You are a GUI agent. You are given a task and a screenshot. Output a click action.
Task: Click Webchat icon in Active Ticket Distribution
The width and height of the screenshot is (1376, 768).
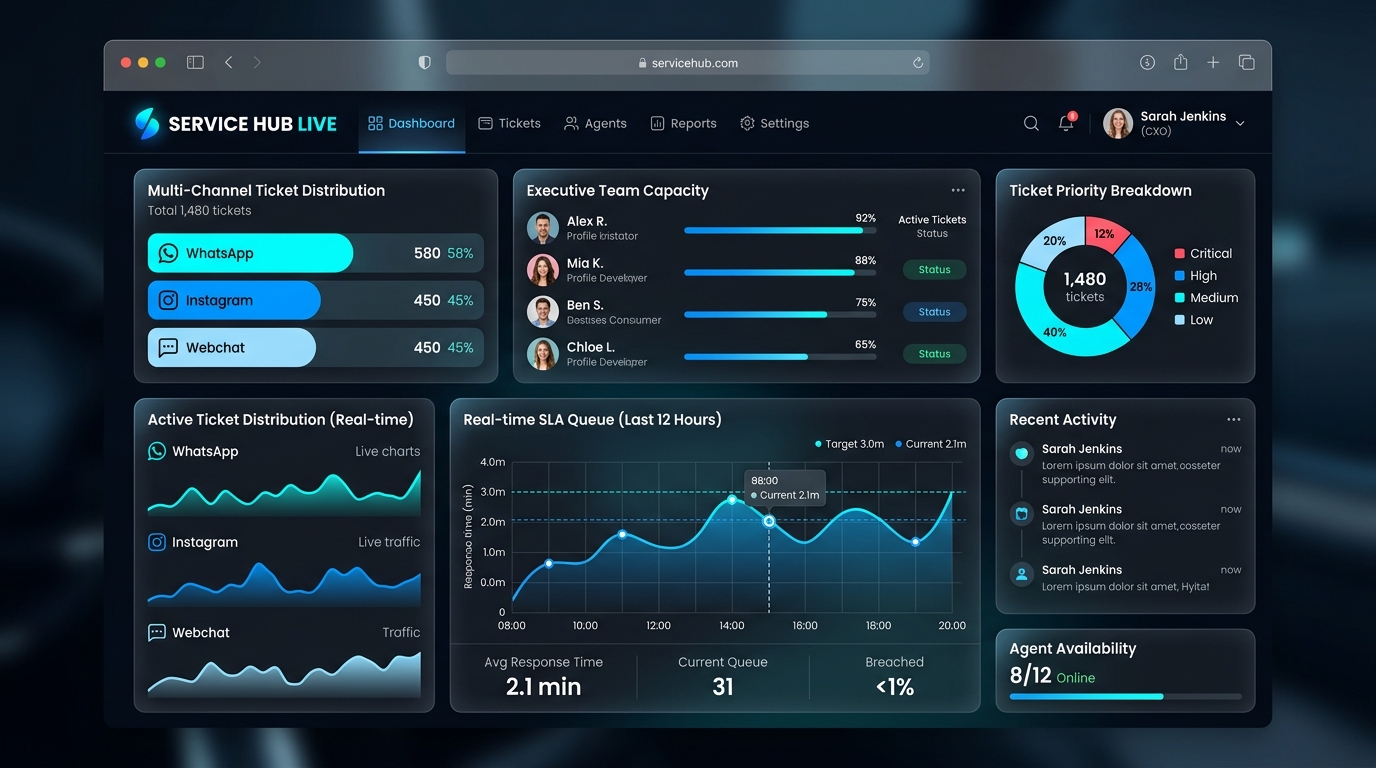[x=157, y=632]
